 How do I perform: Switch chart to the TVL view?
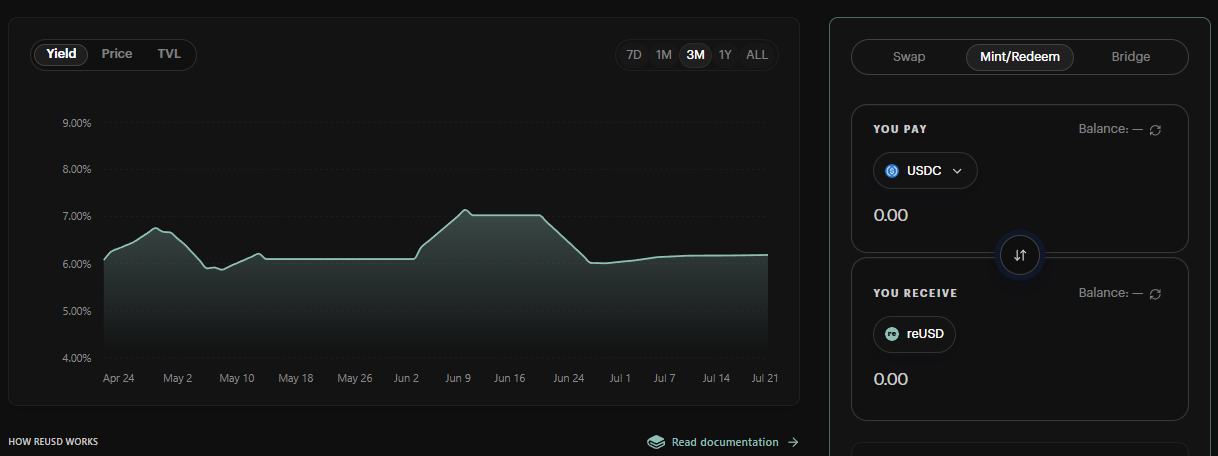click(x=169, y=54)
